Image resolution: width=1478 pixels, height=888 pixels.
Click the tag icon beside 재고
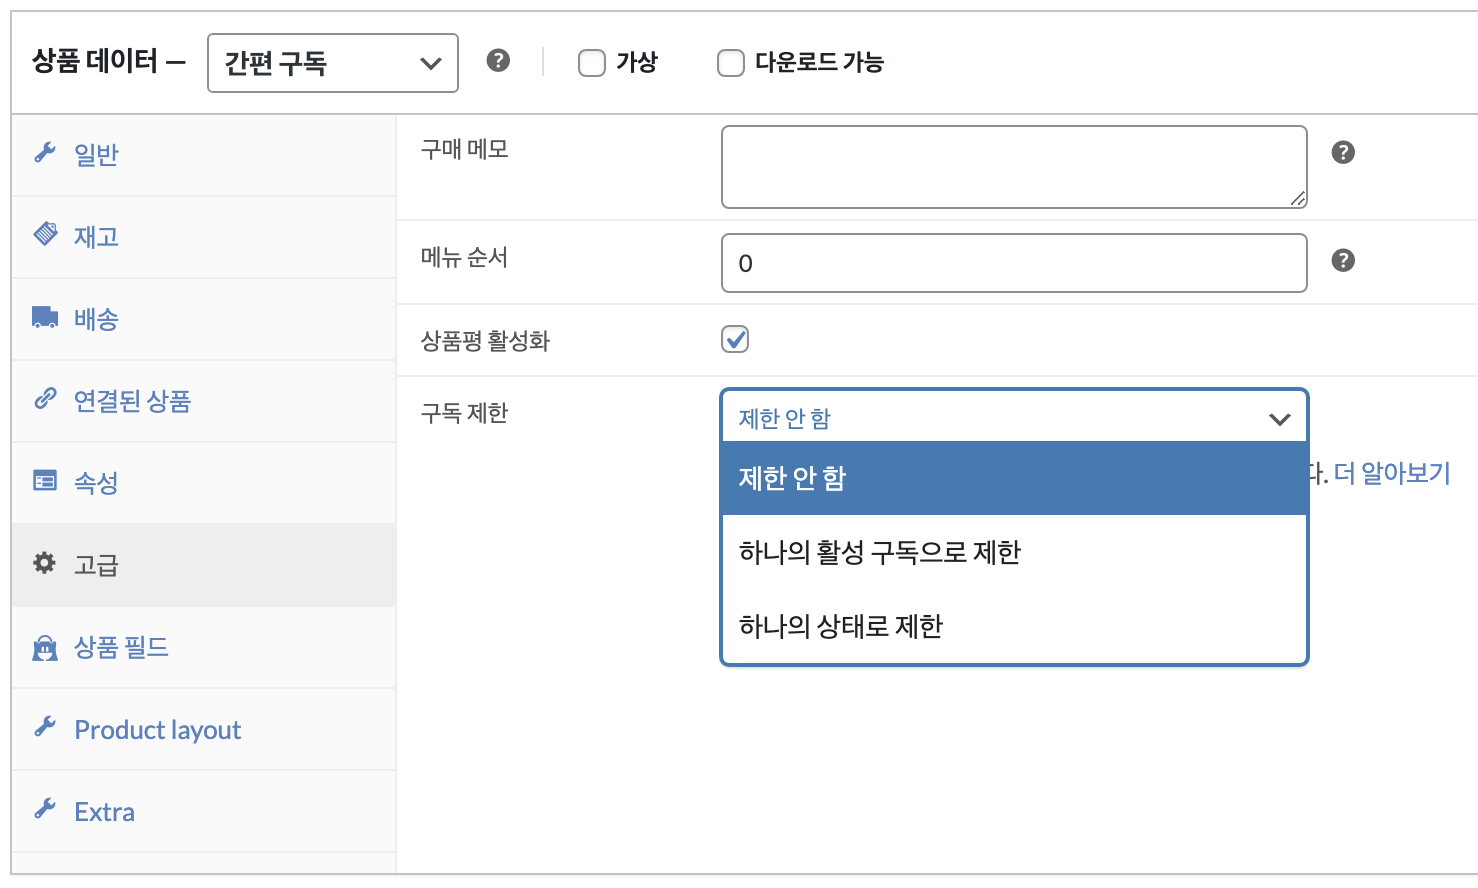click(45, 234)
